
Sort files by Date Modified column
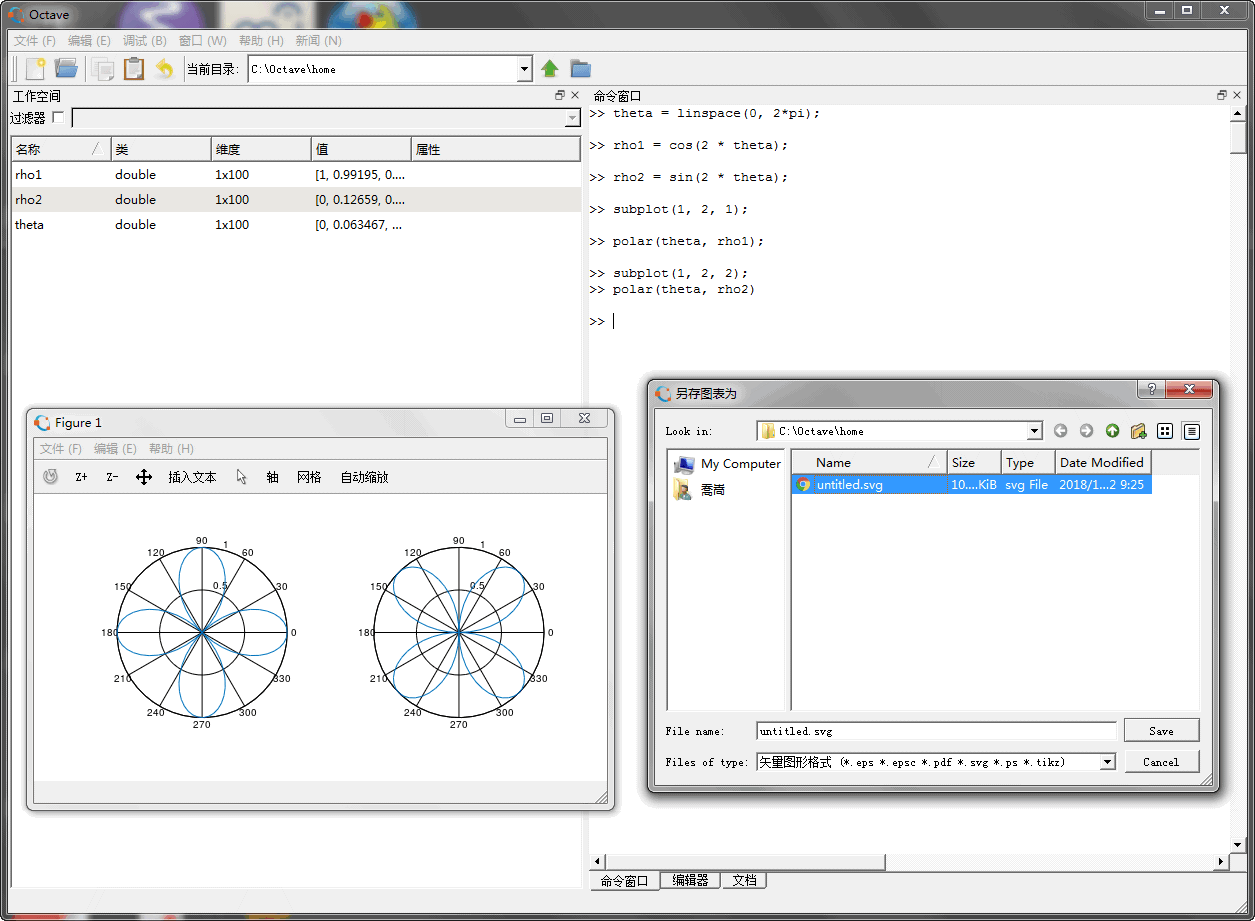click(1103, 462)
